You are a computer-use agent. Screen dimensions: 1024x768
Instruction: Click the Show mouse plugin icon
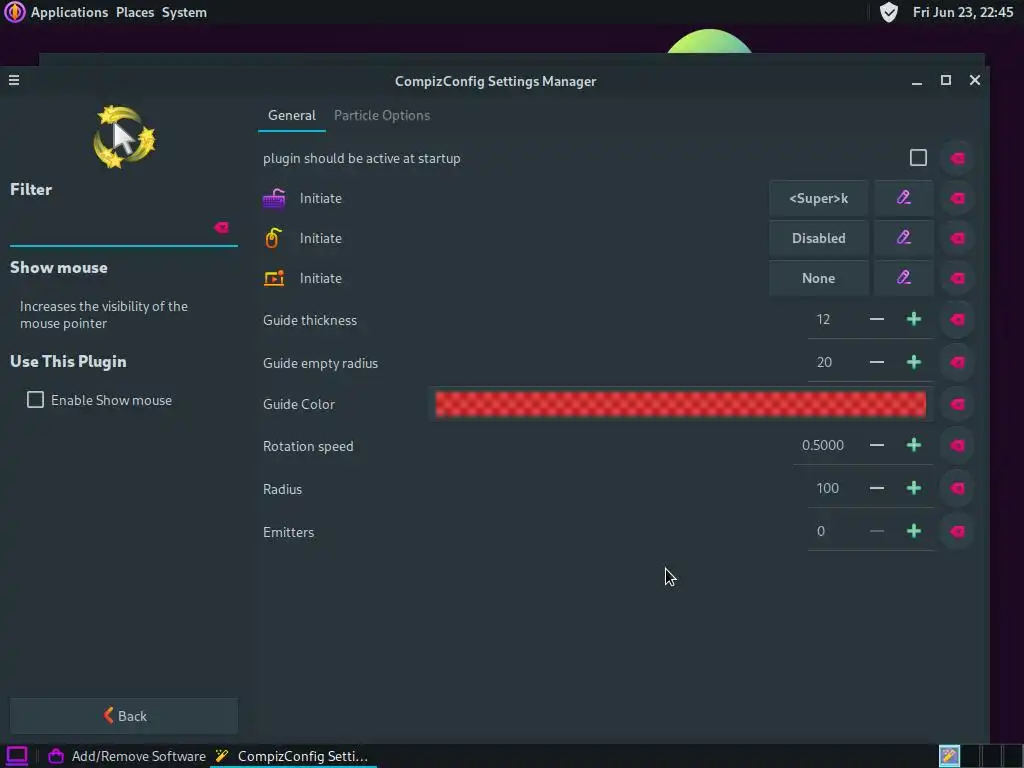(124, 137)
